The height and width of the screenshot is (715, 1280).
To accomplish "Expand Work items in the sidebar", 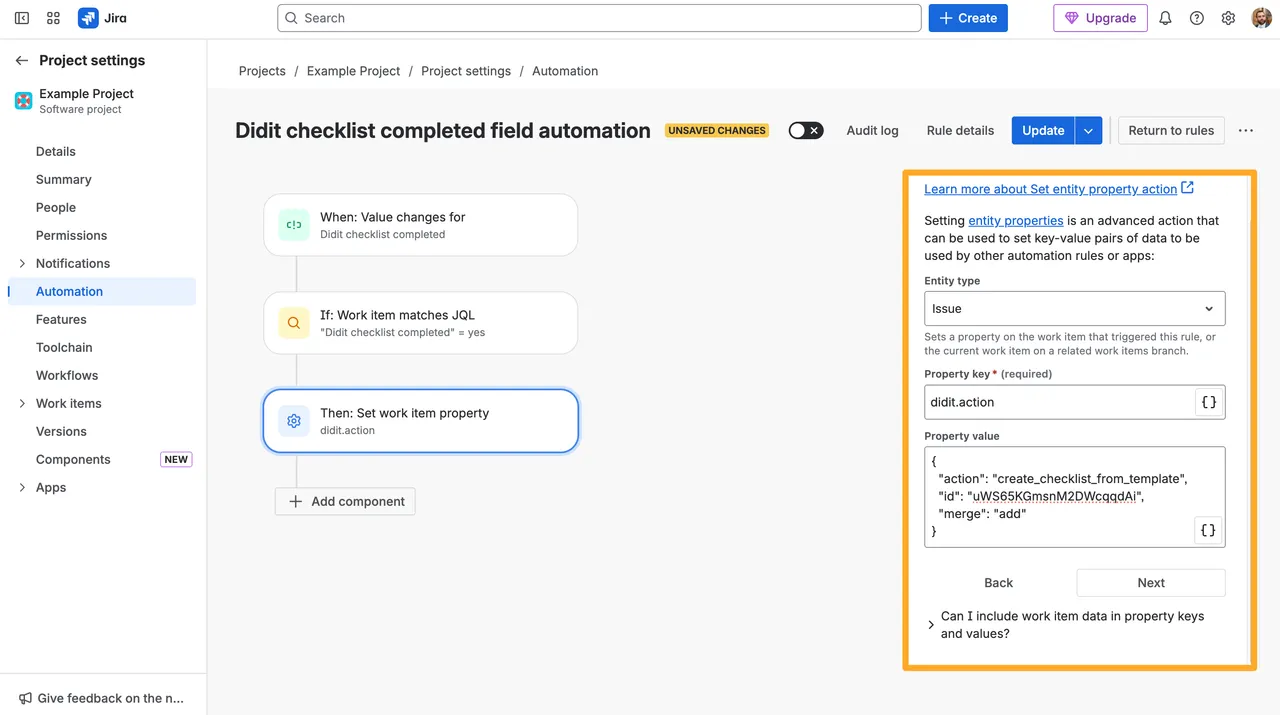I will [22, 403].
